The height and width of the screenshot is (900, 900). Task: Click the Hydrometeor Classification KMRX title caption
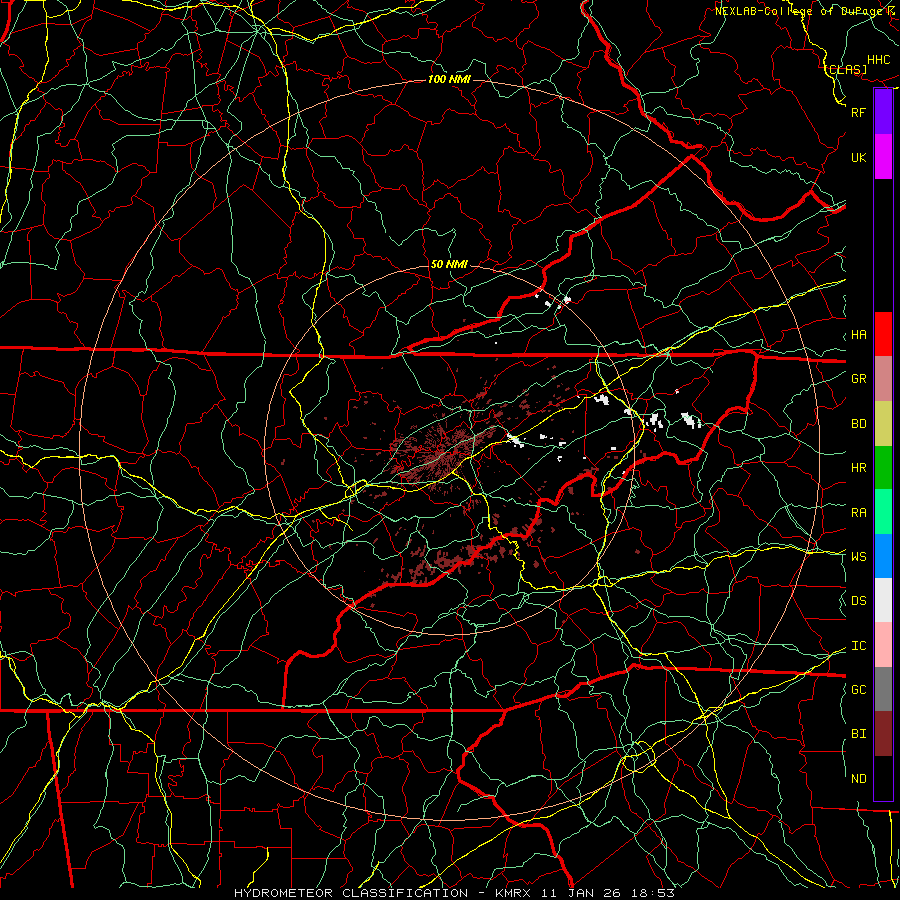[454, 893]
